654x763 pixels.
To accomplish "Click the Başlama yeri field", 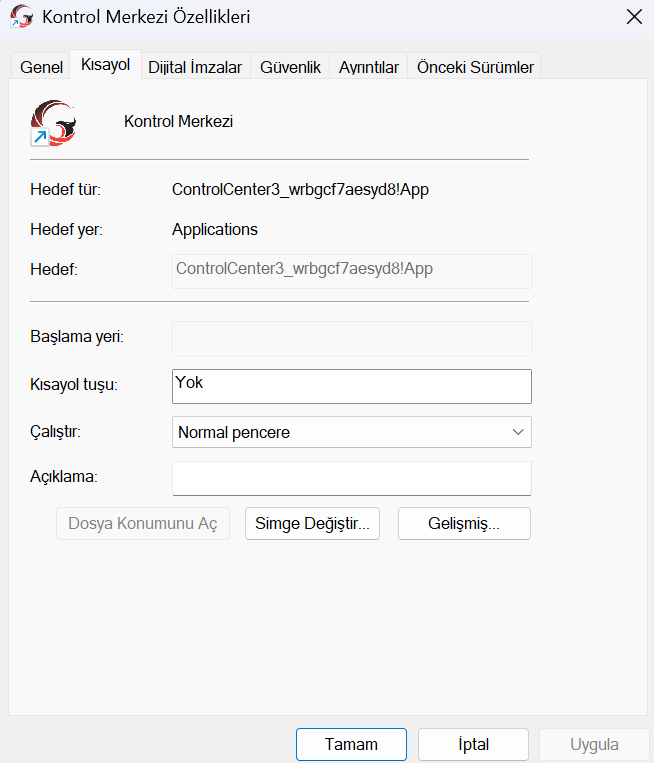I will tap(352, 338).
